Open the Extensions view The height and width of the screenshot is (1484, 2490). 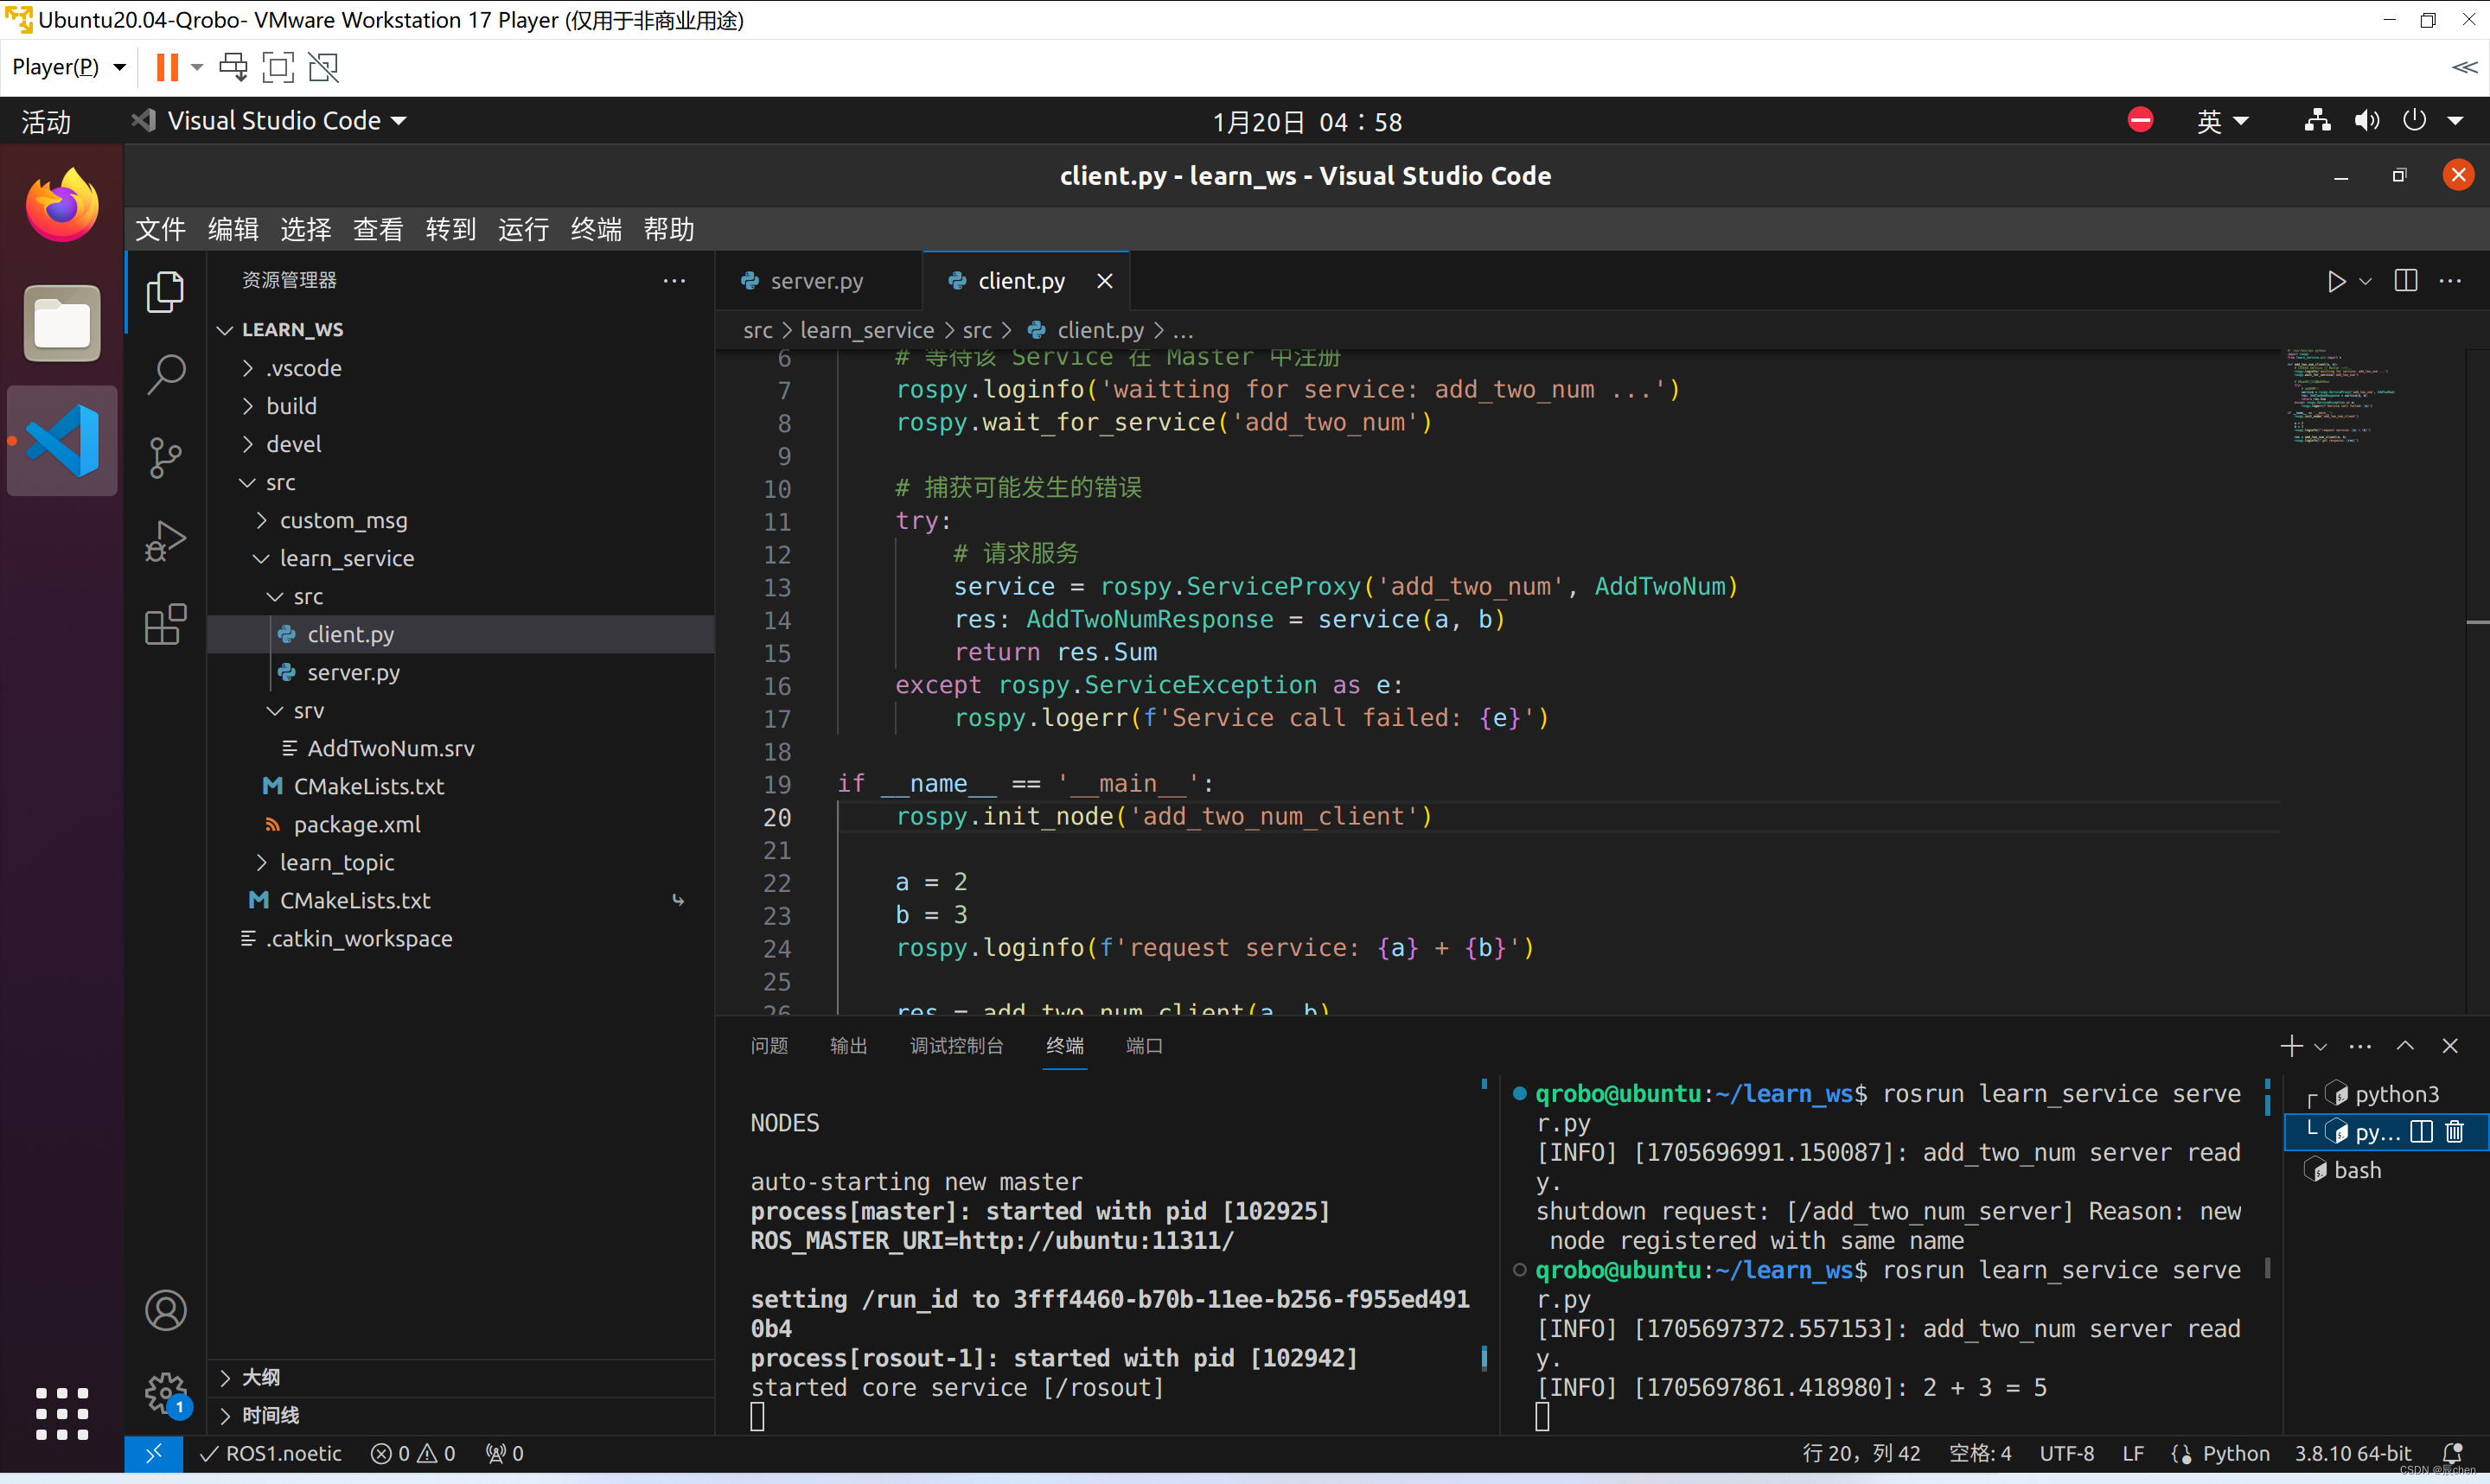165,624
